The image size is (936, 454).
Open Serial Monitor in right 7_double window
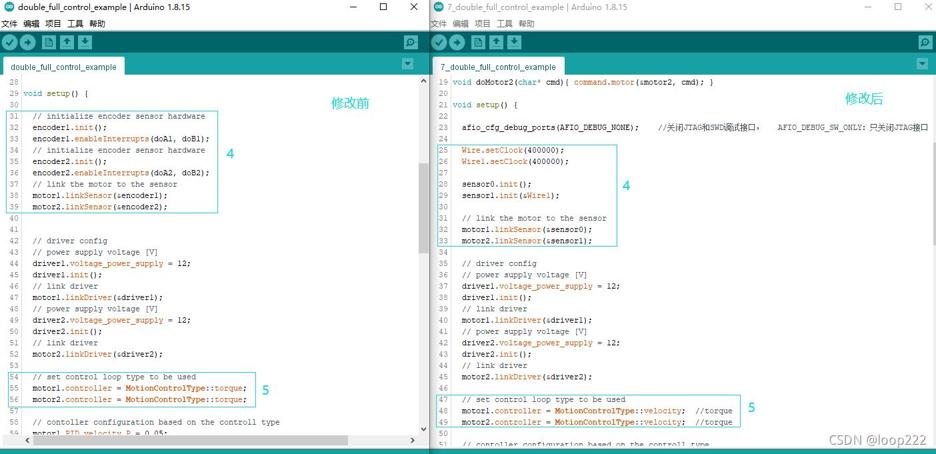click(x=925, y=42)
